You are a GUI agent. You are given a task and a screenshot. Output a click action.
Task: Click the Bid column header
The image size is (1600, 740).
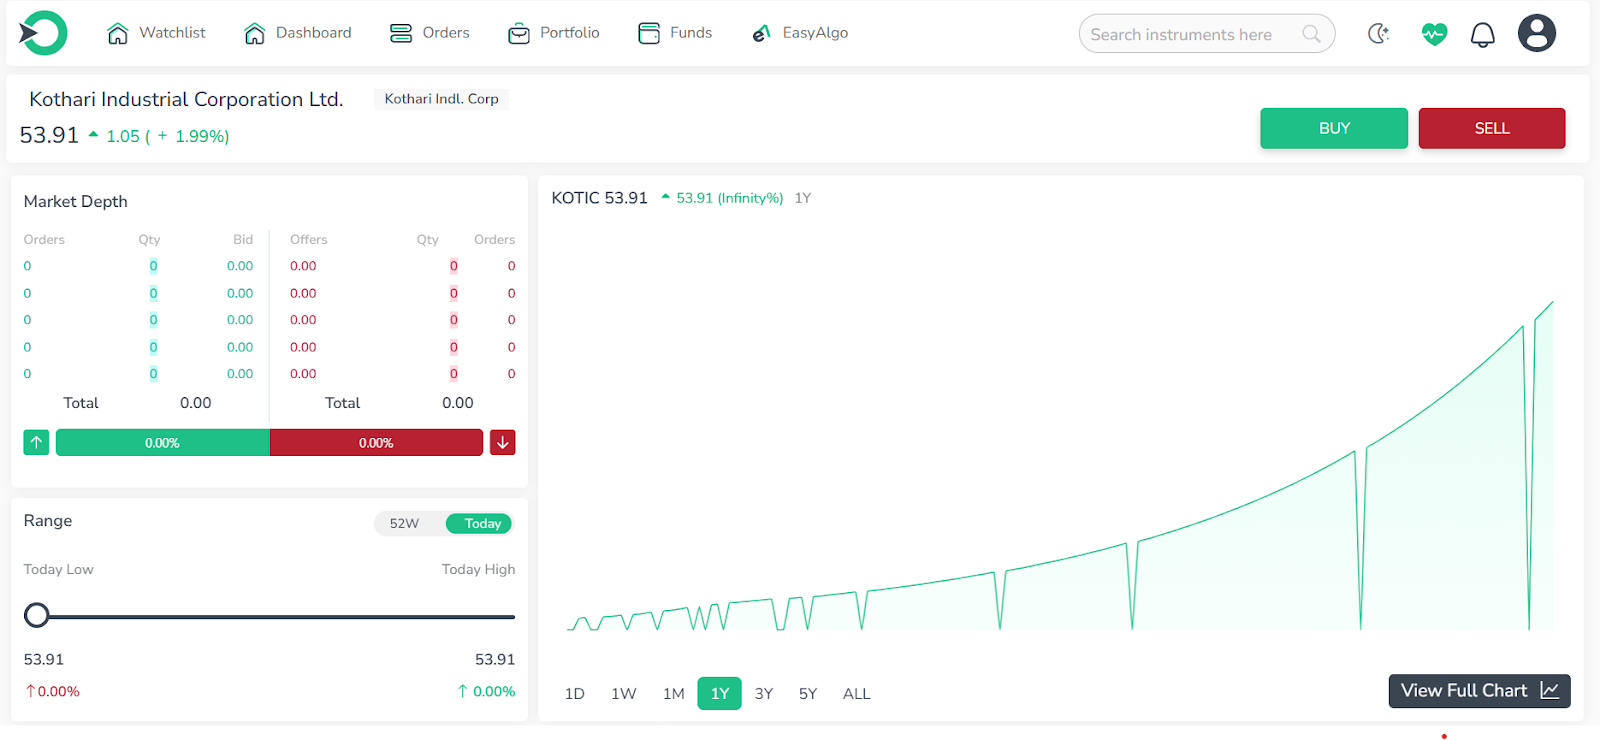point(243,240)
